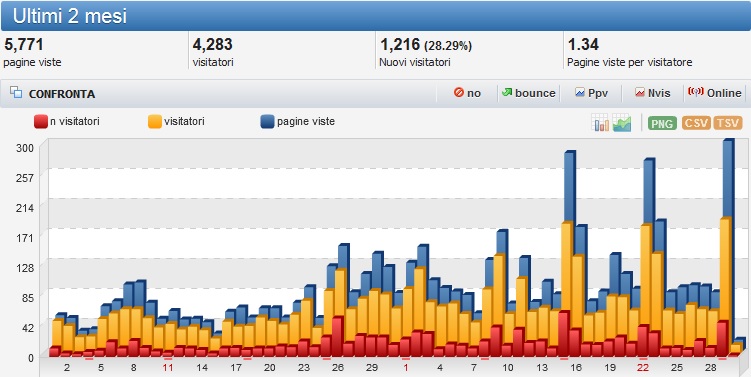Click the 1,216 Nuovi visitatori value
Image resolution: width=751 pixels, height=377 pixels.
click(x=400, y=45)
